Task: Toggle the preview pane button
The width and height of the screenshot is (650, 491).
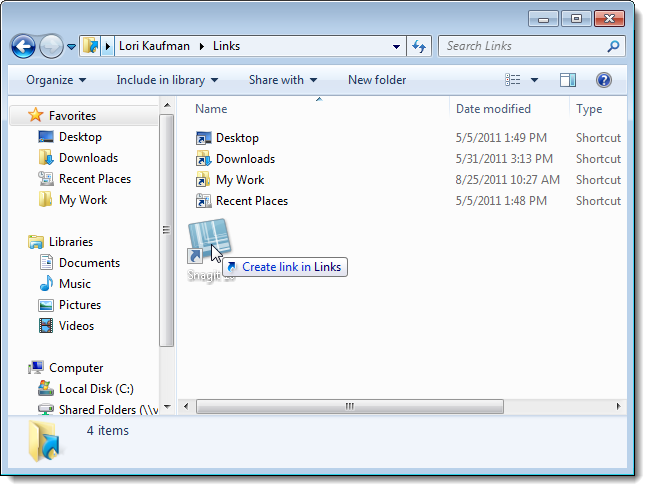Action: coord(568,80)
